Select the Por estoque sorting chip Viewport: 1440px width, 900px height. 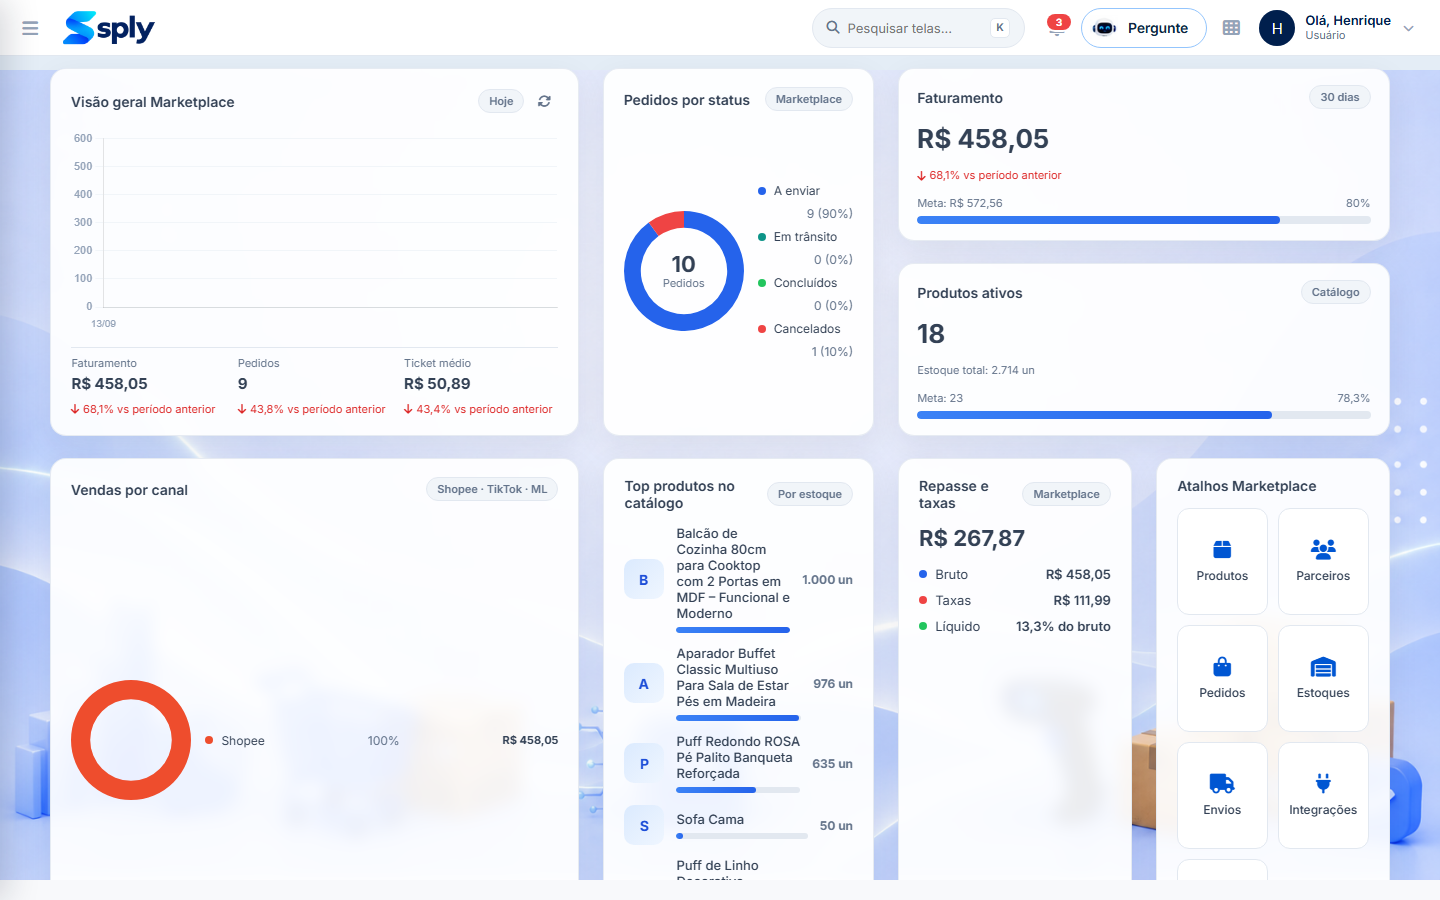point(809,494)
